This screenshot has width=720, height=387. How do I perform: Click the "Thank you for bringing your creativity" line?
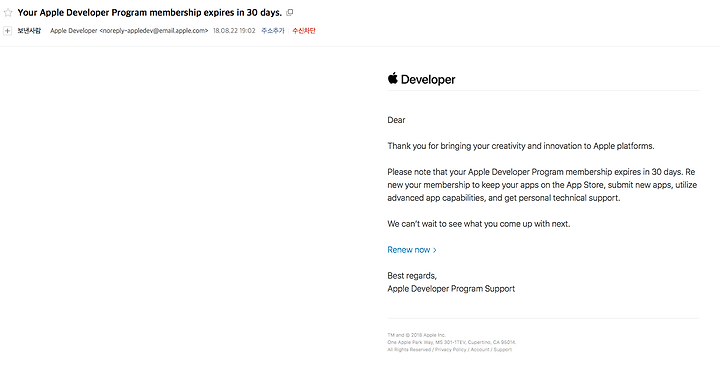click(x=521, y=146)
